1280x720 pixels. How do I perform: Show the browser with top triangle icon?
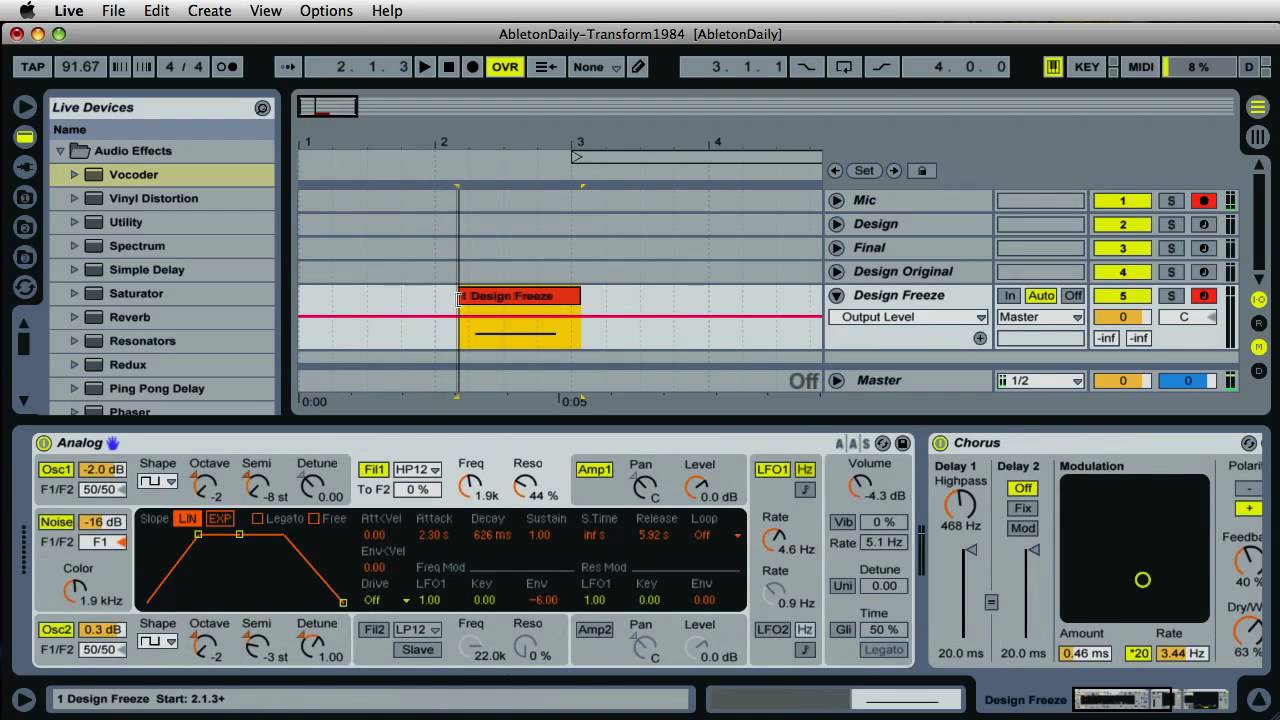25,106
